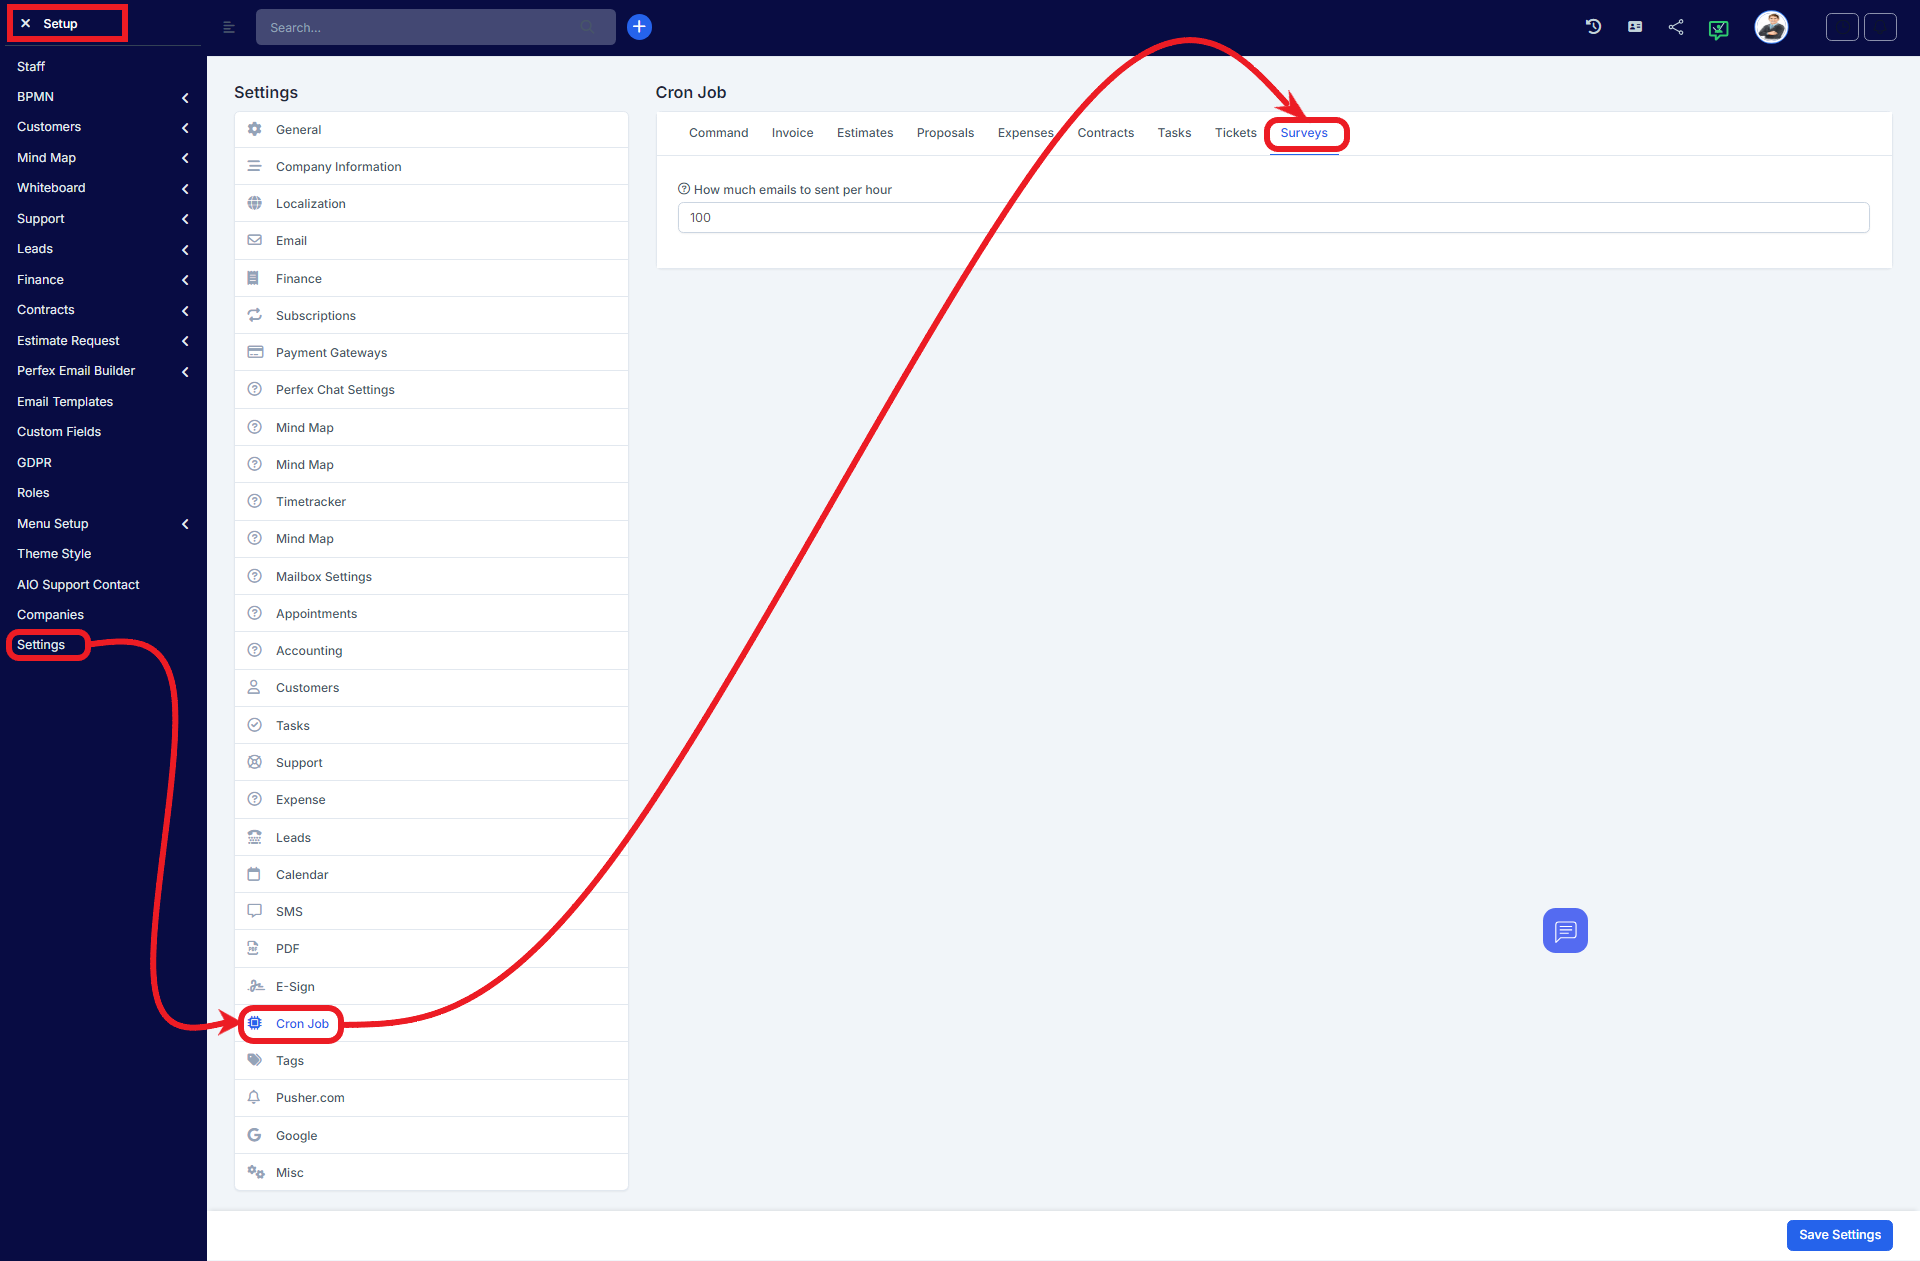Image resolution: width=1920 pixels, height=1261 pixels.
Task: Click on the Leads menu item
Action: 34,249
